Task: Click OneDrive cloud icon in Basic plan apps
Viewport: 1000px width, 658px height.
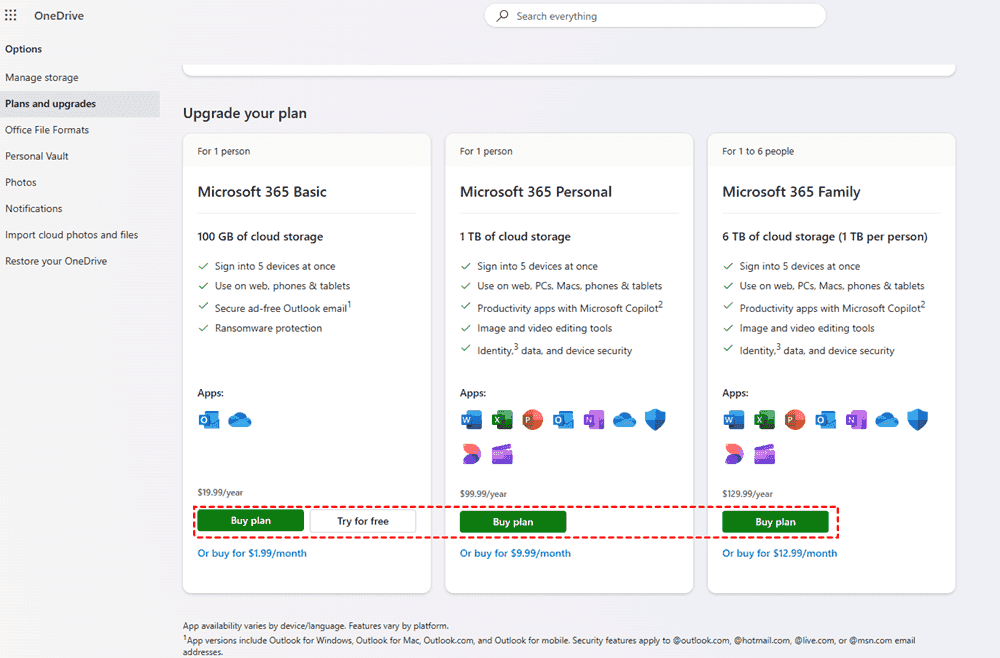Action: pyautogui.click(x=240, y=420)
